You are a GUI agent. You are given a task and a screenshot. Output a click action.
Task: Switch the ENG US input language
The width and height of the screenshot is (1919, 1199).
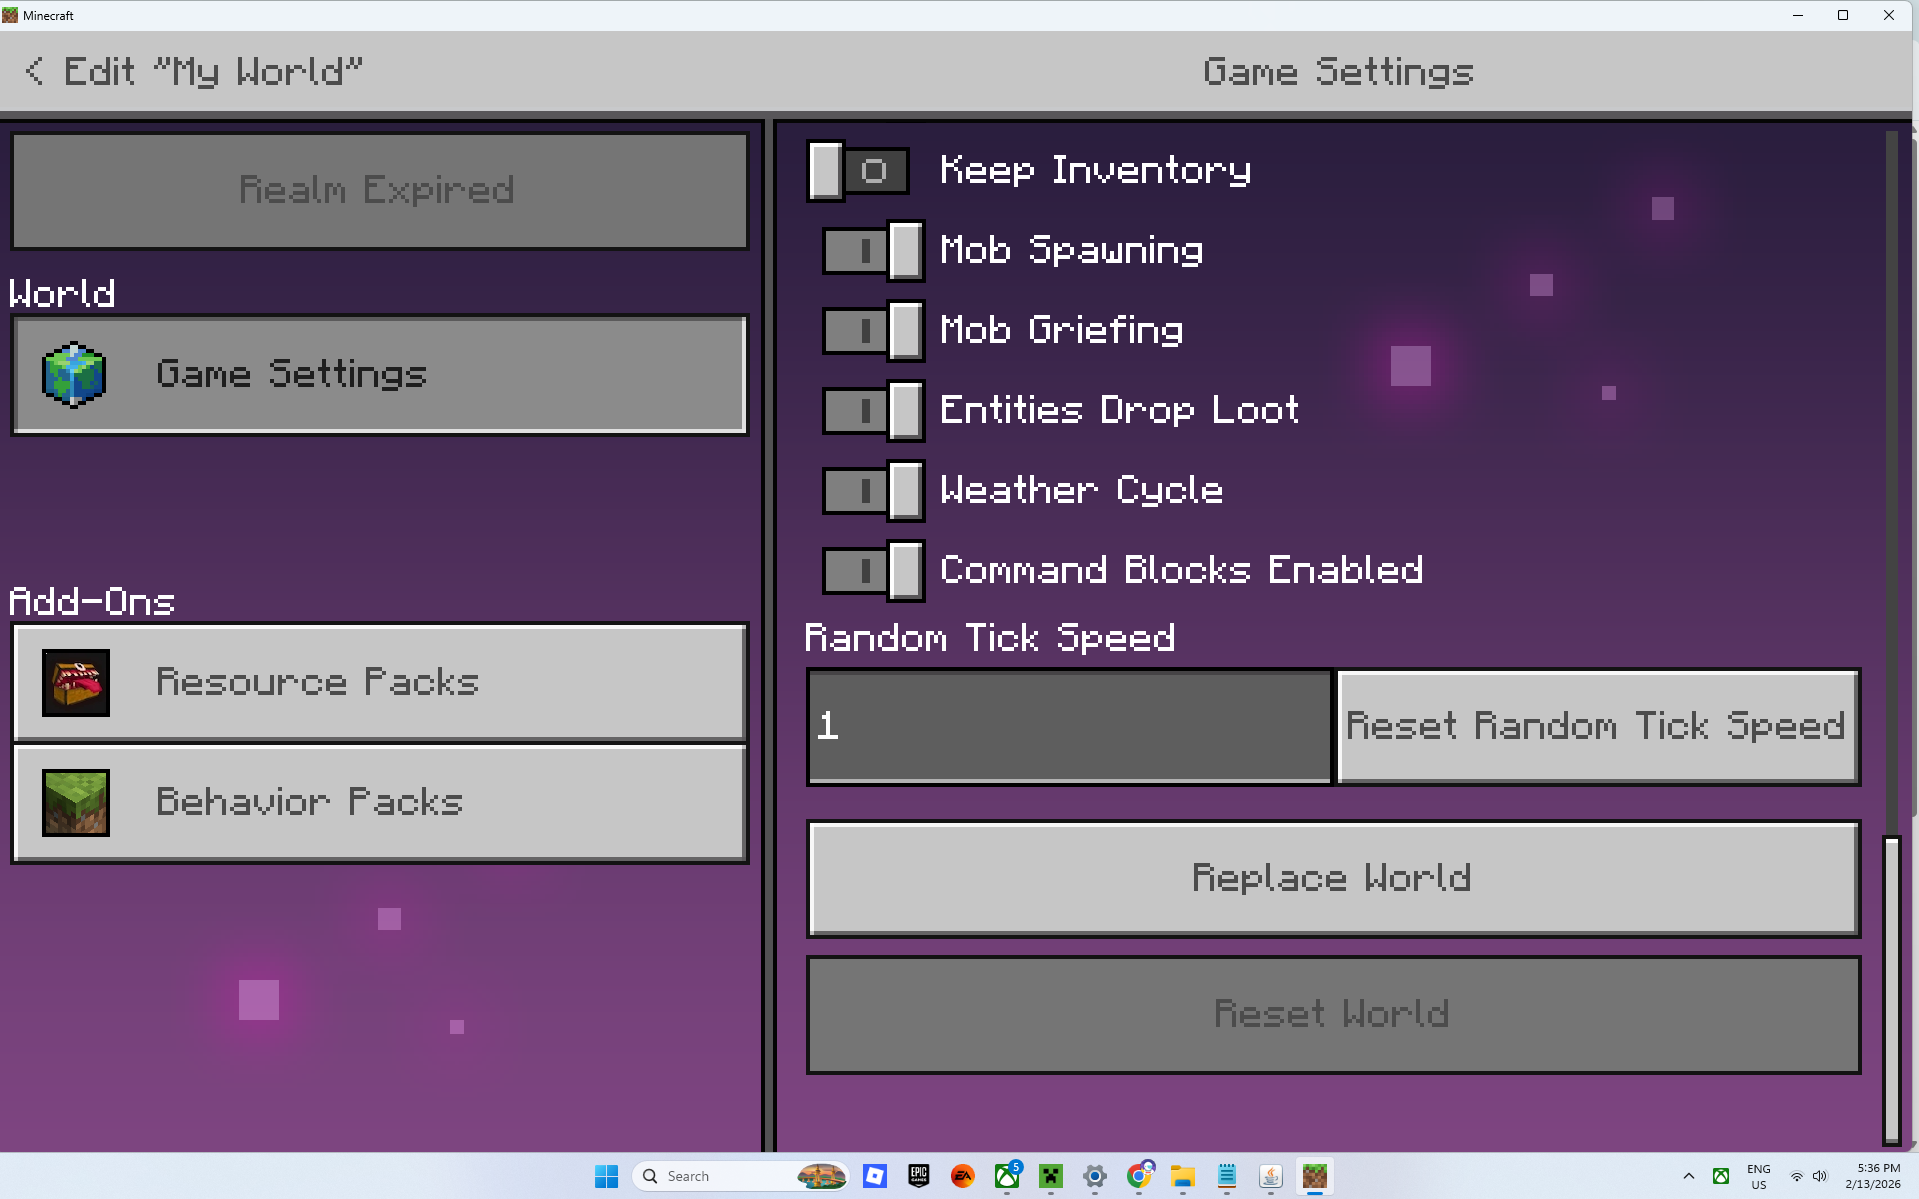point(1758,1176)
